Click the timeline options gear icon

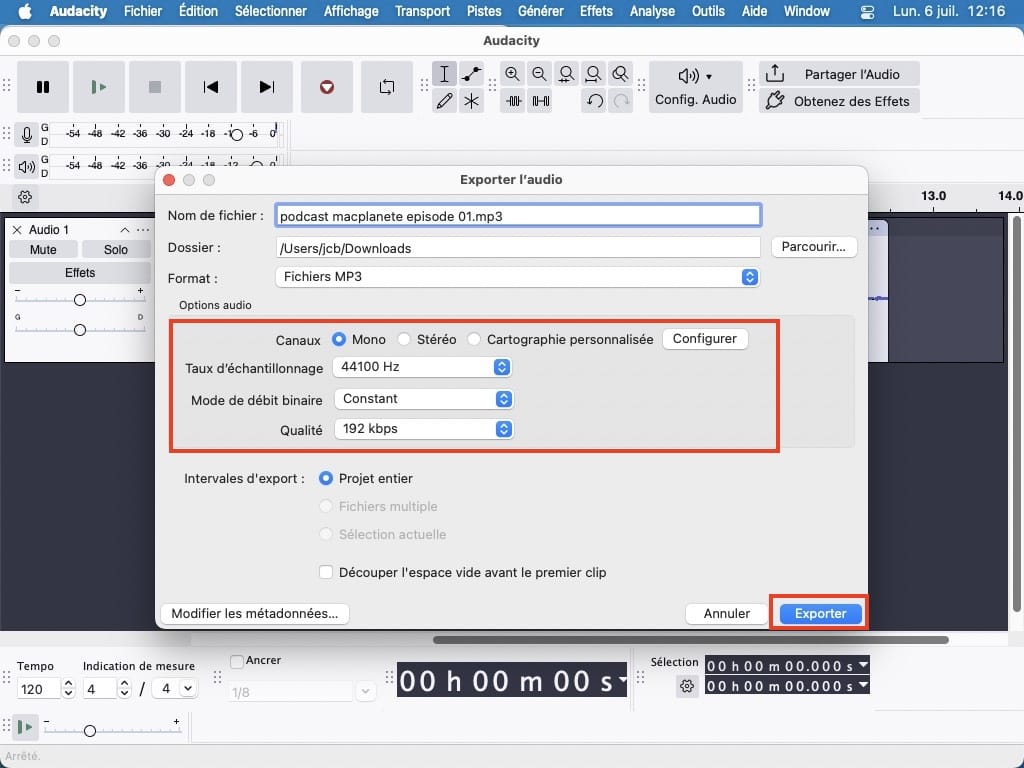pyautogui.click(x=25, y=197)
